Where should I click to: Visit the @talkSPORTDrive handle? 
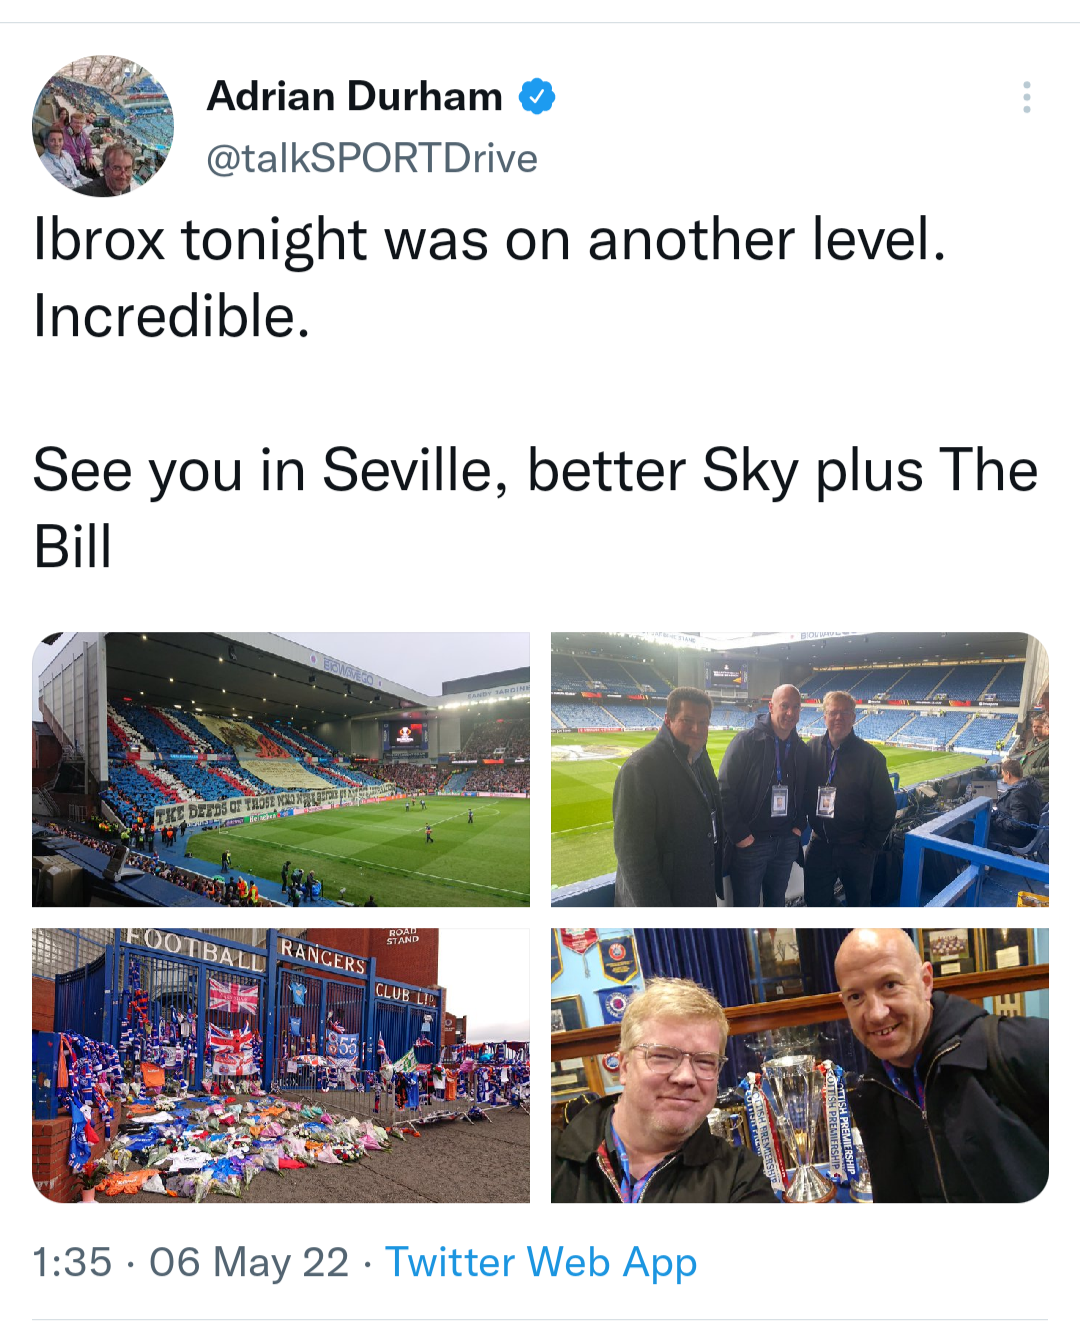pyautogui.click(x=372, y=158)
